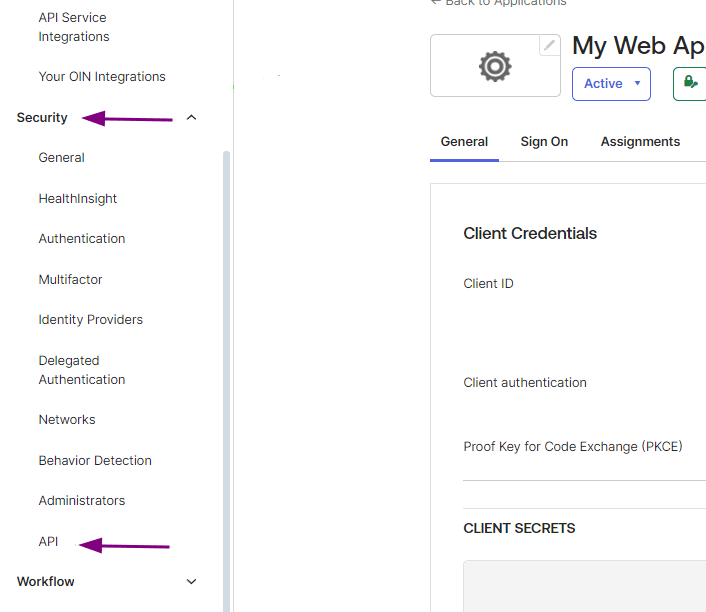Click the pencil edit logo icon
The height and width of the screenshot is (612, 706).
click(549, 46)
